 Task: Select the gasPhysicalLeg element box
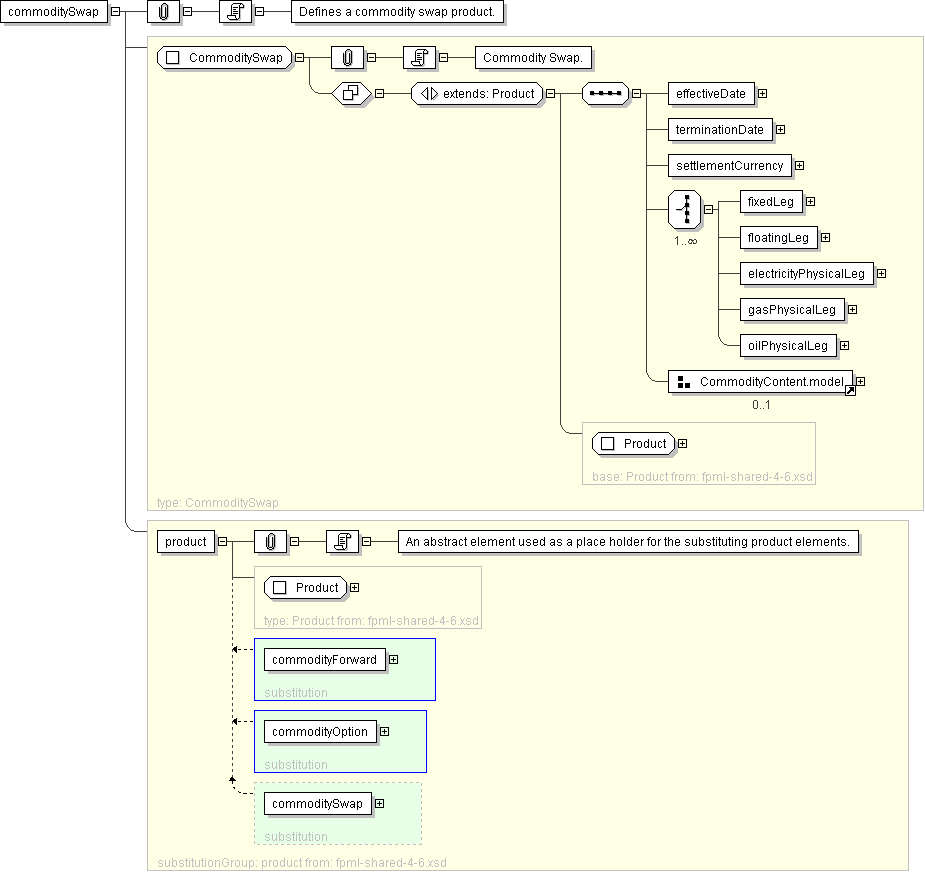tap(792, 310)
